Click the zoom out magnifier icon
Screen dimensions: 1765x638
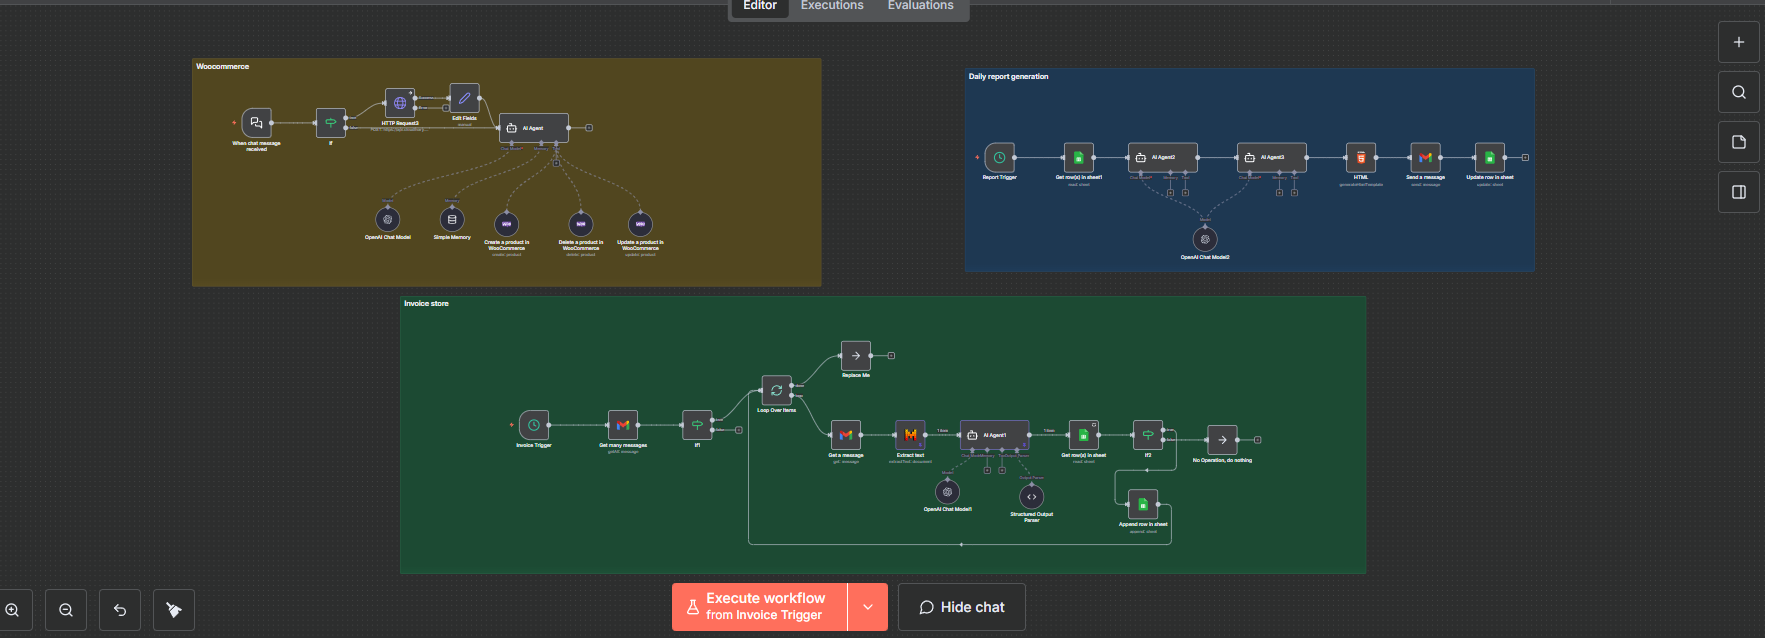point(66,610)
